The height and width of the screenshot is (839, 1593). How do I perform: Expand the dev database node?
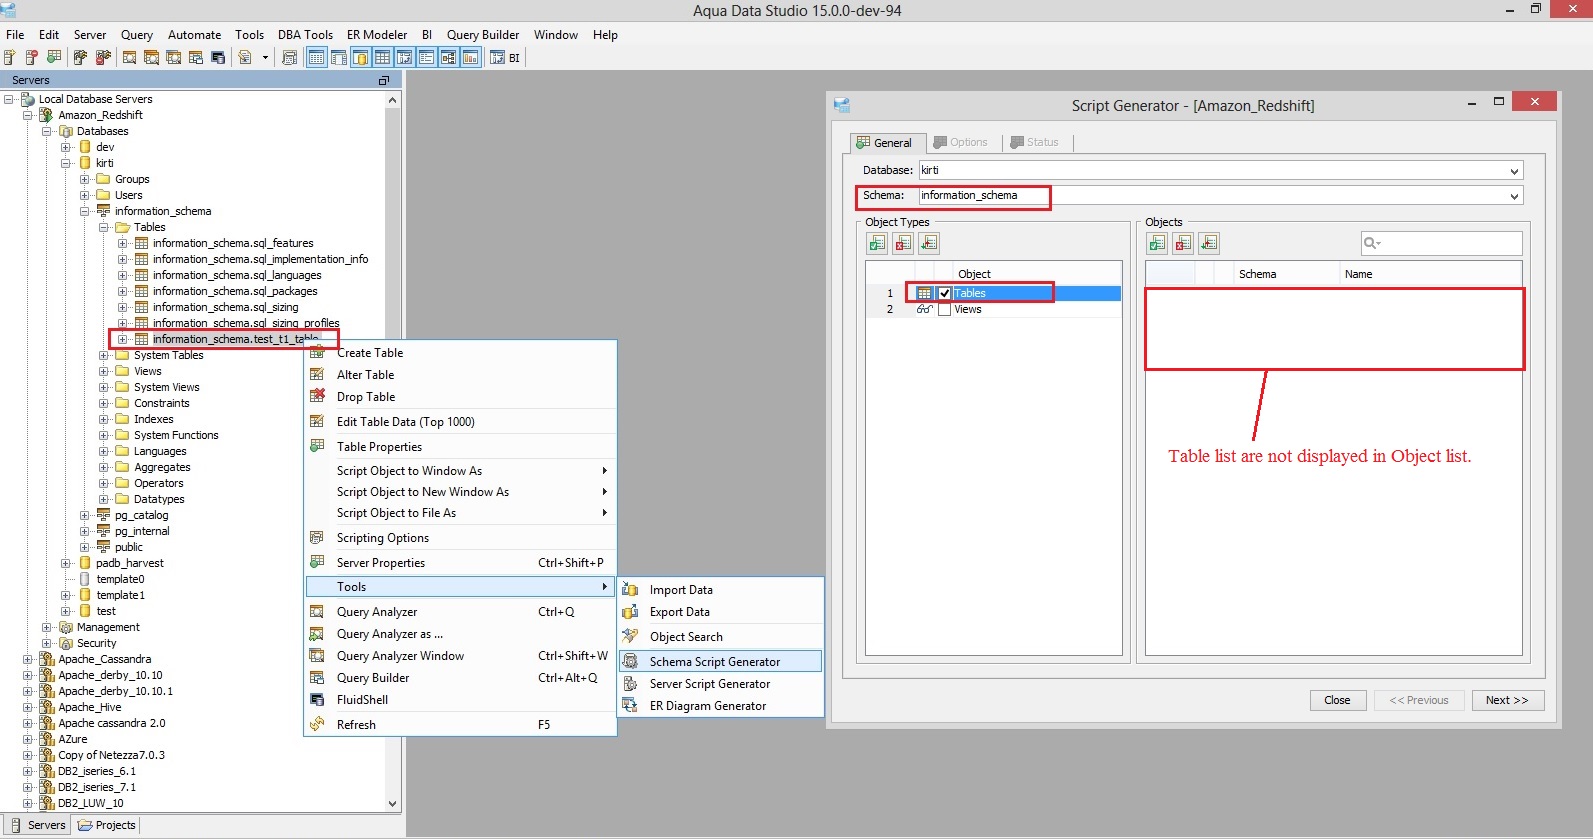coord(66,147)
